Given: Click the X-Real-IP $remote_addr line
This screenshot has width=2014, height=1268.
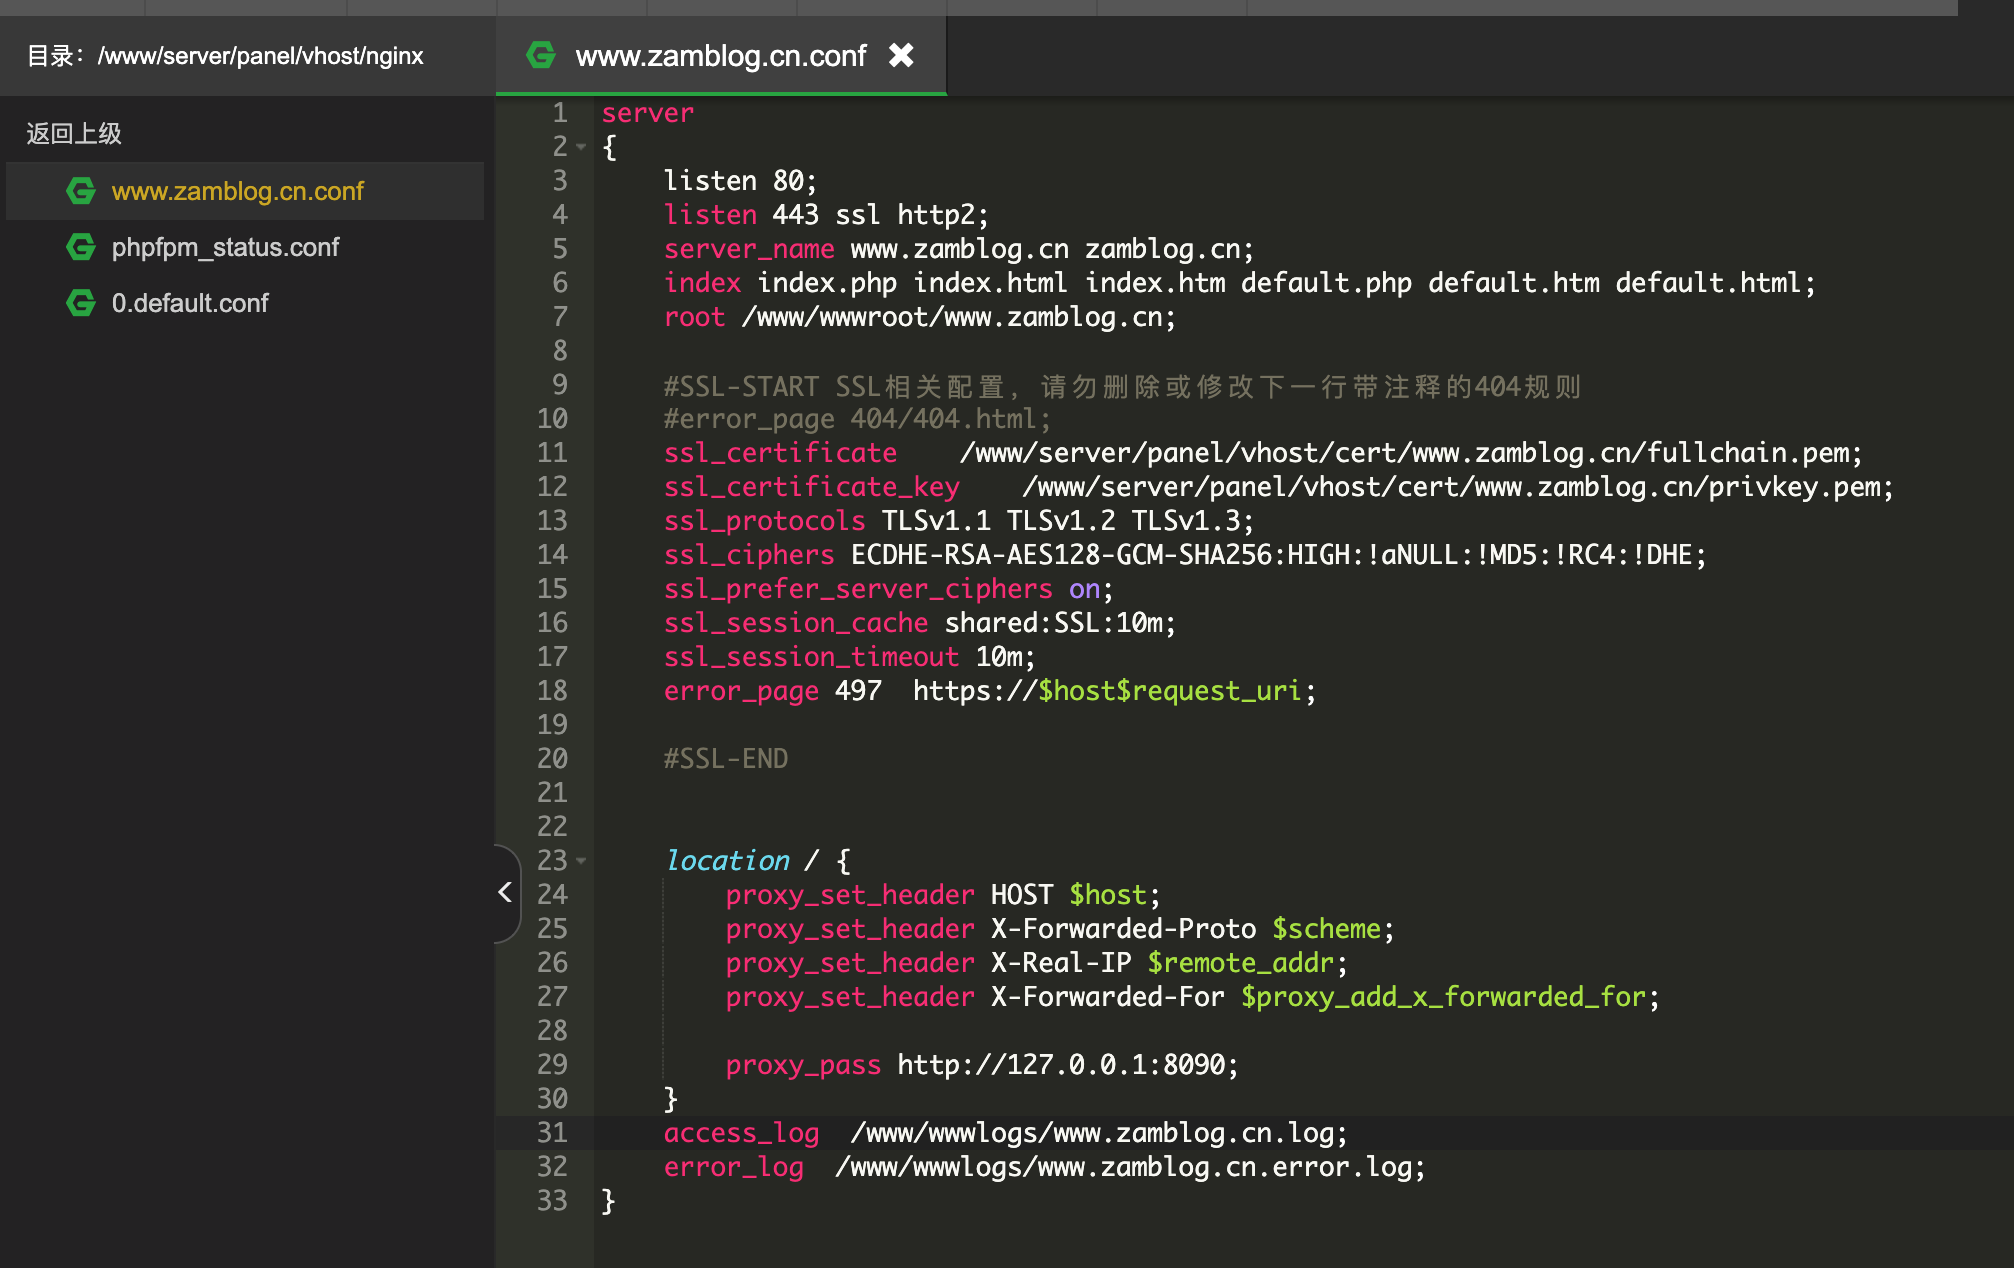Looking at the screenshot, I should (1037, 963).
